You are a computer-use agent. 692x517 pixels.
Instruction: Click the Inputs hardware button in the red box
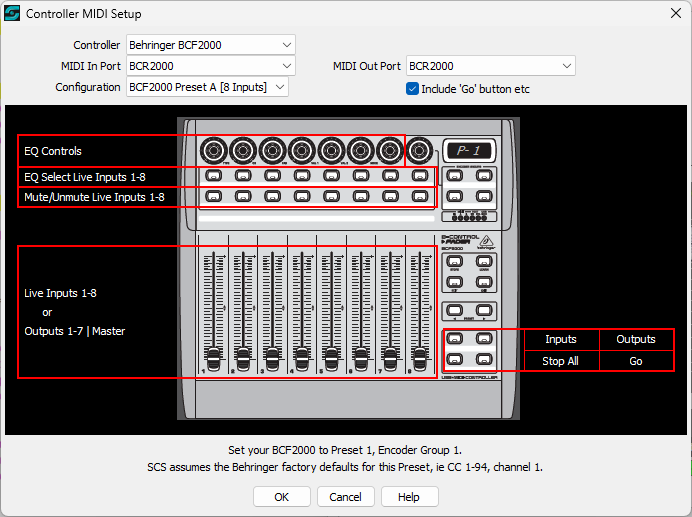tap(455, 339)
